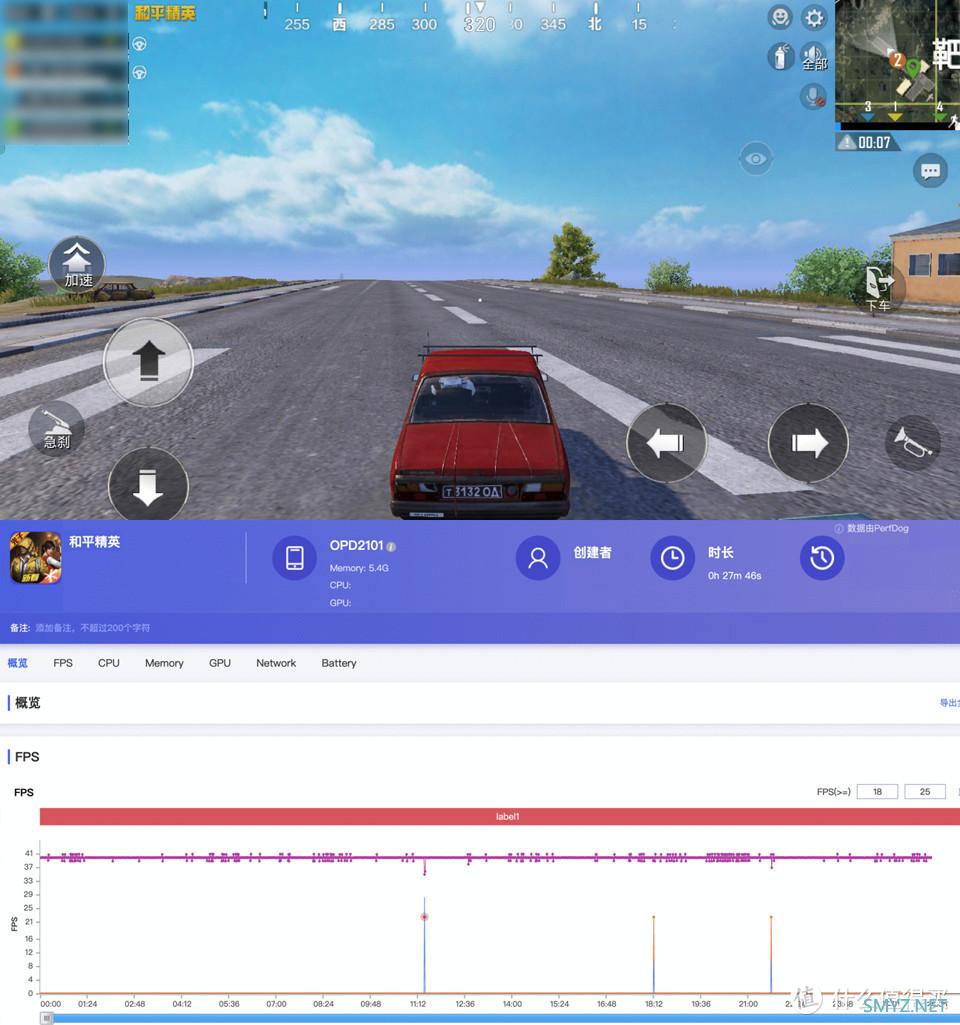This screenshot has width=960, height=1025.
Task: Tap the 急刹 handbrake button
Action: pos(56,428)
